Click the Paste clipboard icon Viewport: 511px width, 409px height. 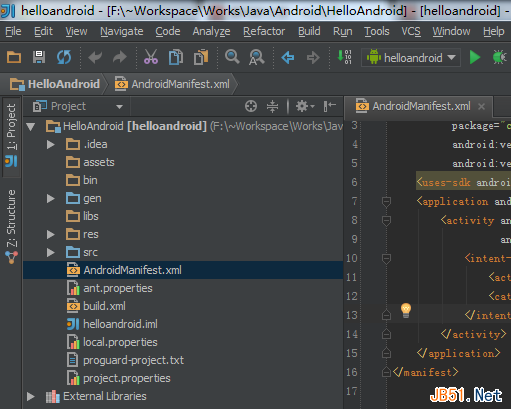point(201,57)
